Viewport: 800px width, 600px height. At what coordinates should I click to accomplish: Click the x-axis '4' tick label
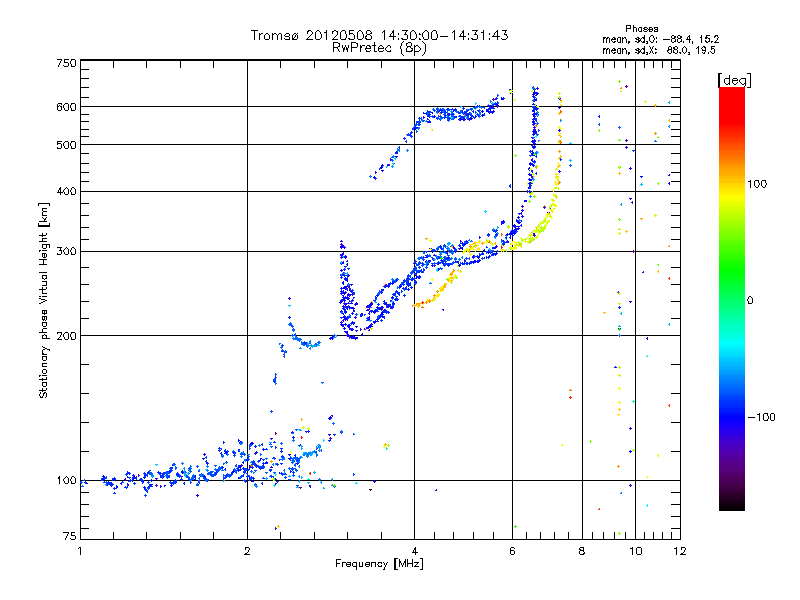(414, 551)
